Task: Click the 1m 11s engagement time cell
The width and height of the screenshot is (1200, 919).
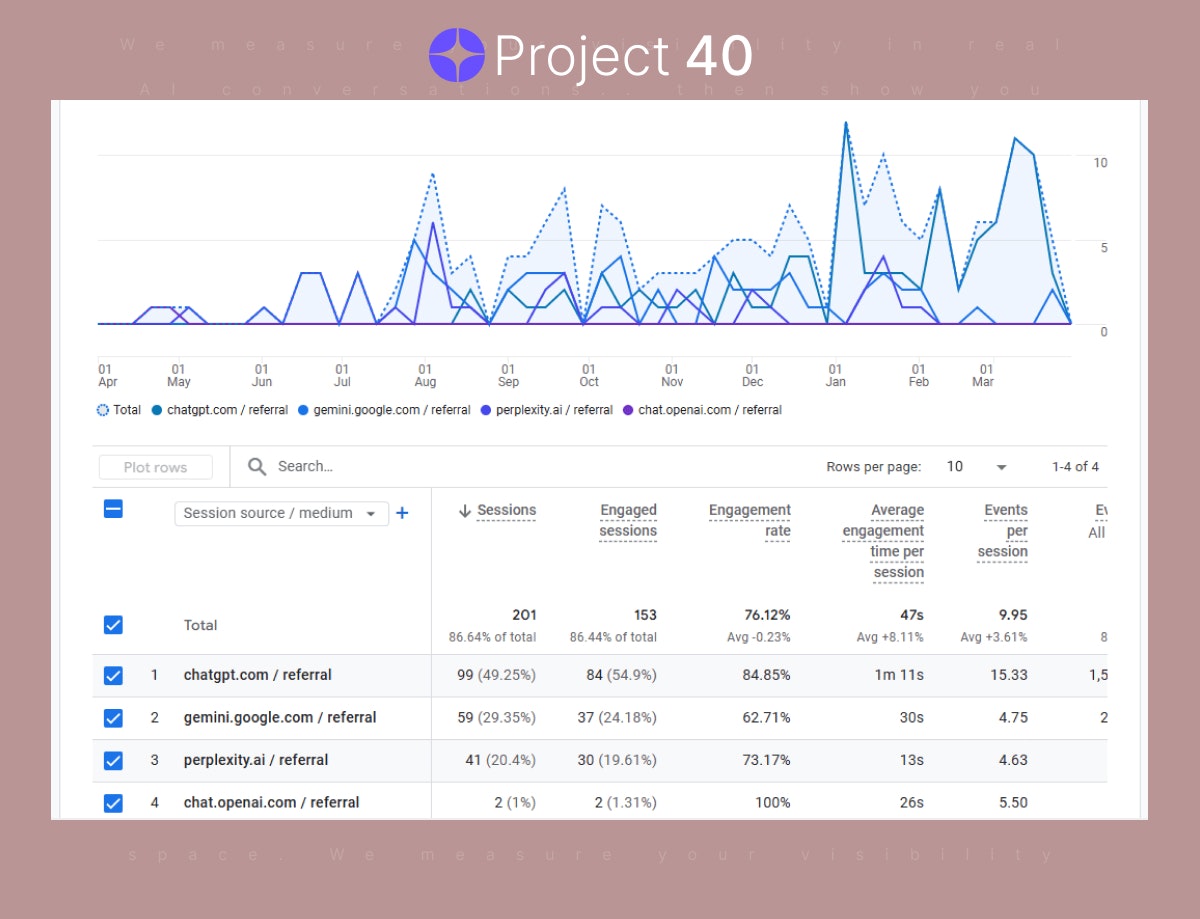Action: point(899,675)
